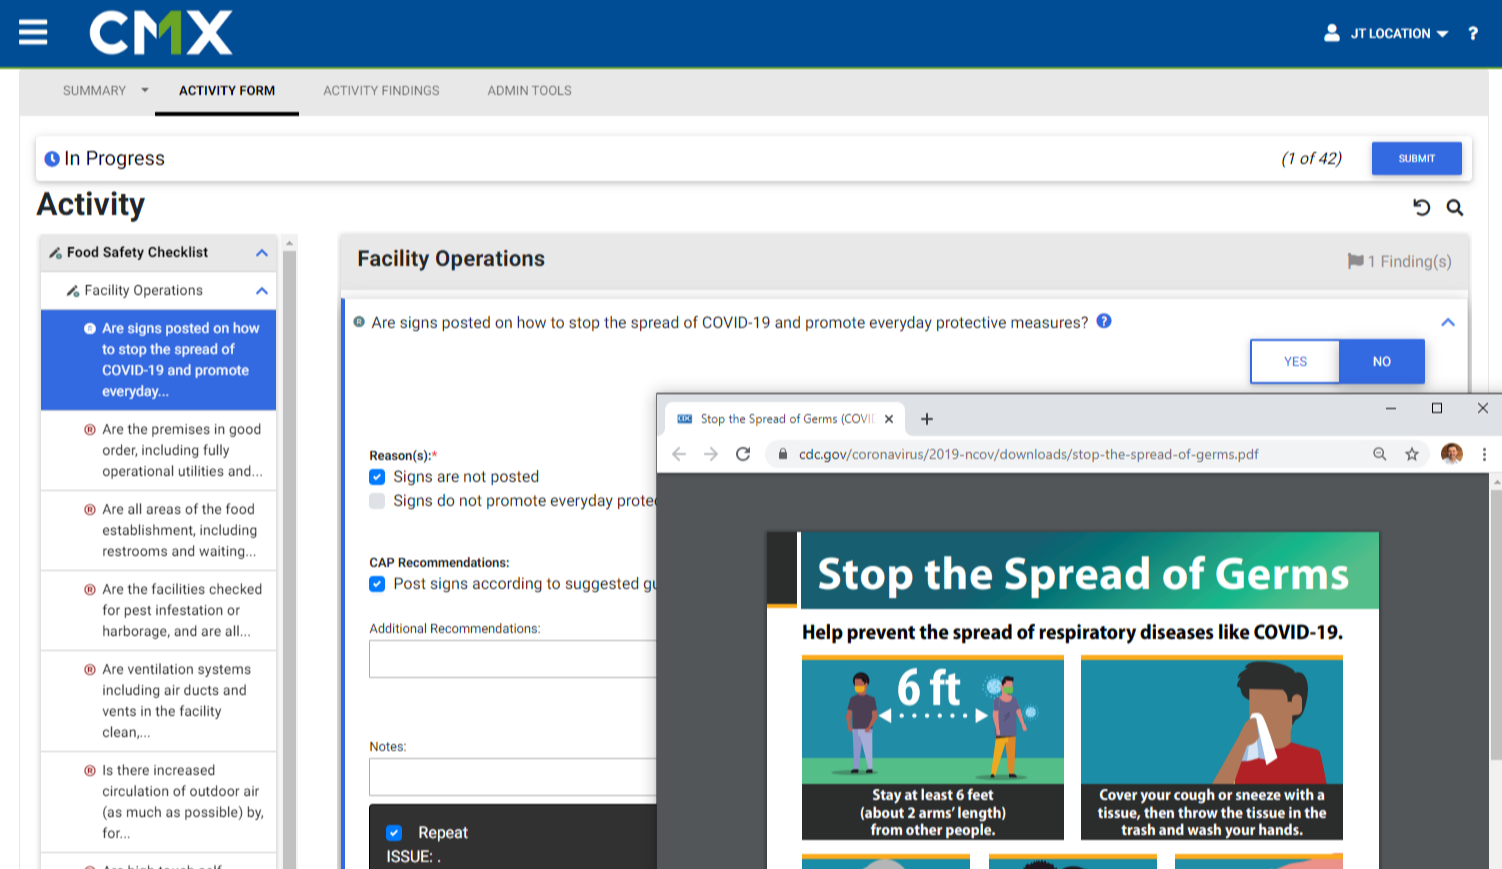Click the browser forward arrow
This screenshot has width=1502, height=869.
pos(711,454)
